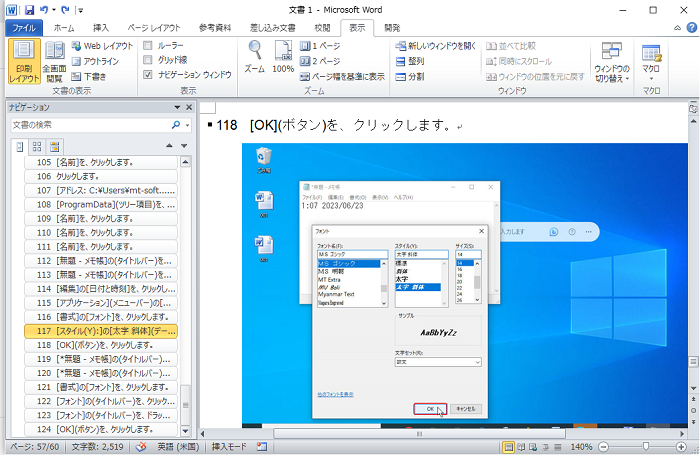Browse headings tab in the navigation pane
This screenshot has height=455, width=700.
click(x=19, y=146)
